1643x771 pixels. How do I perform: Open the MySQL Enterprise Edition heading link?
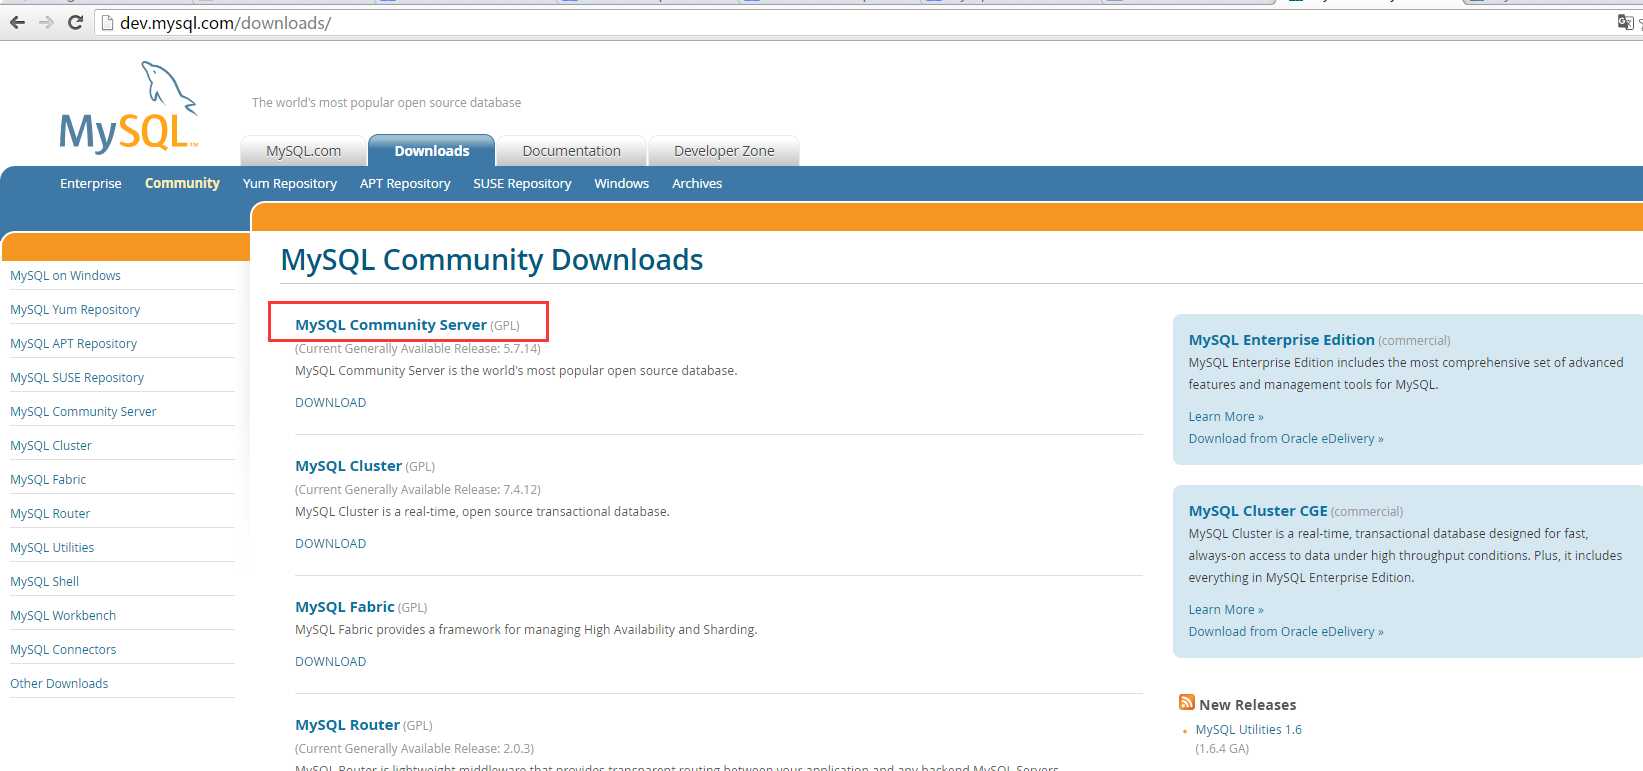click(1281, 340)
